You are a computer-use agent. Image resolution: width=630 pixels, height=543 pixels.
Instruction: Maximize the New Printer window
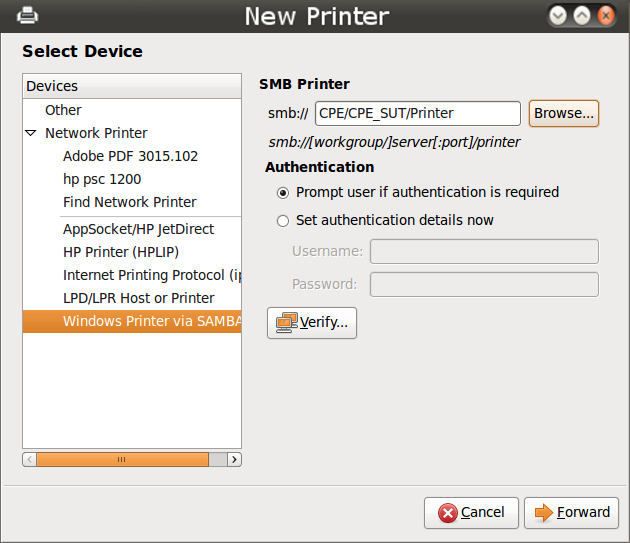[x=582, y=16]
